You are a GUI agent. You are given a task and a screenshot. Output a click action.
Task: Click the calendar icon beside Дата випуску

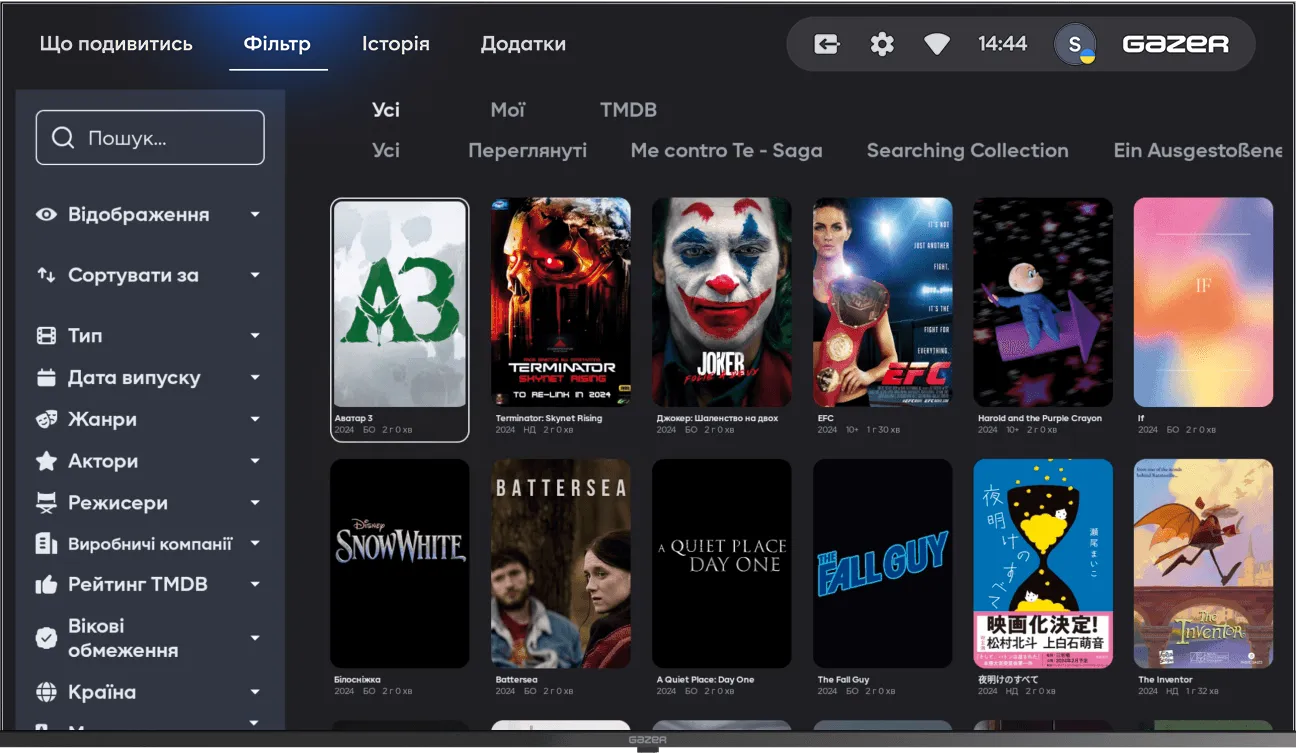pos(46,378)
